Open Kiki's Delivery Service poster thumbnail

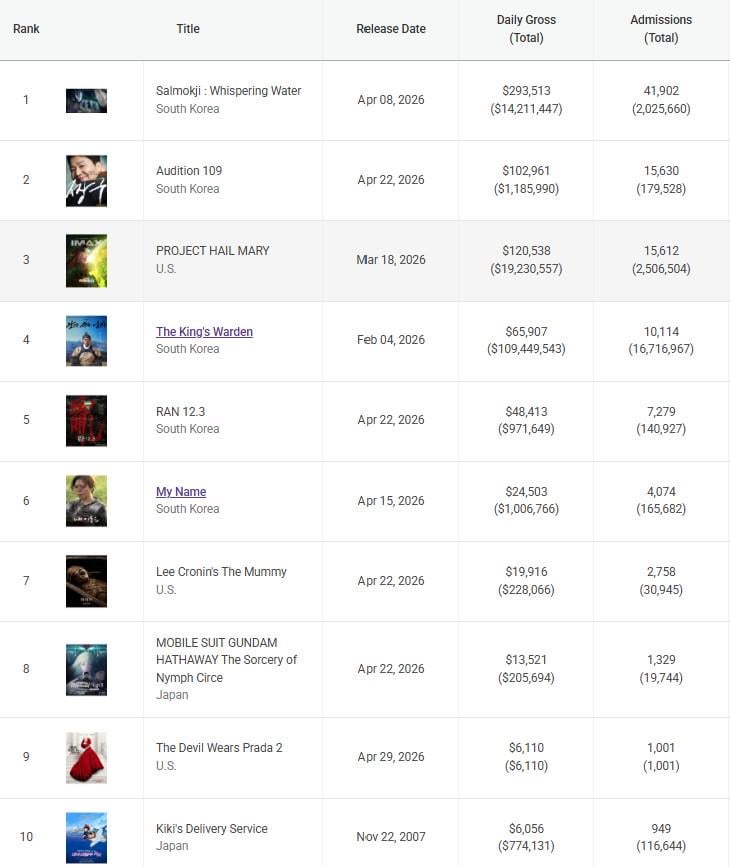click(86, 837)
